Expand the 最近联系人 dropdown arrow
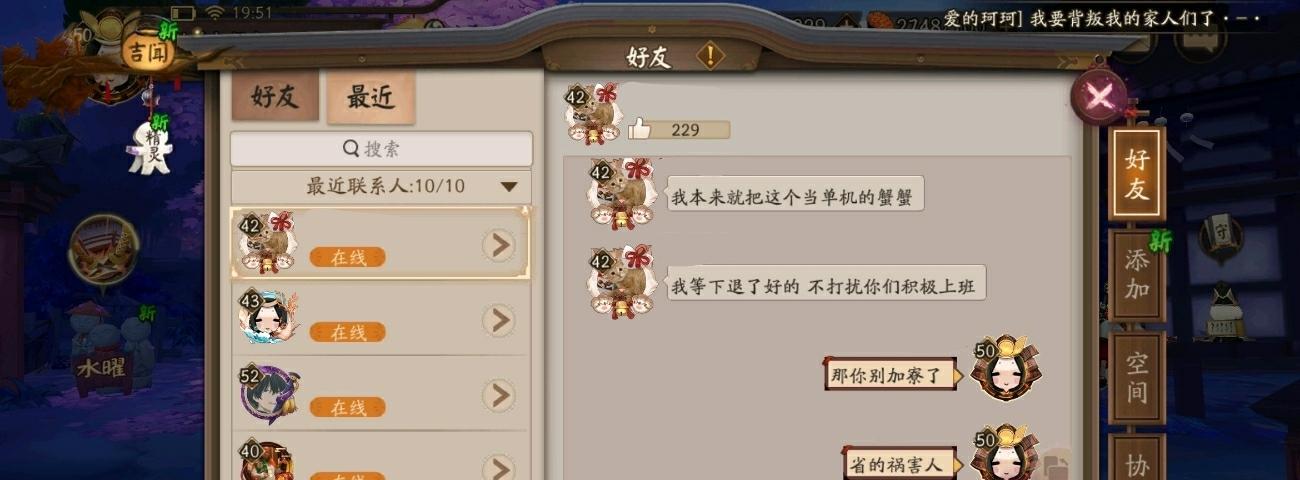This screenshot has height=480, width=1300. tap(509, 187)
